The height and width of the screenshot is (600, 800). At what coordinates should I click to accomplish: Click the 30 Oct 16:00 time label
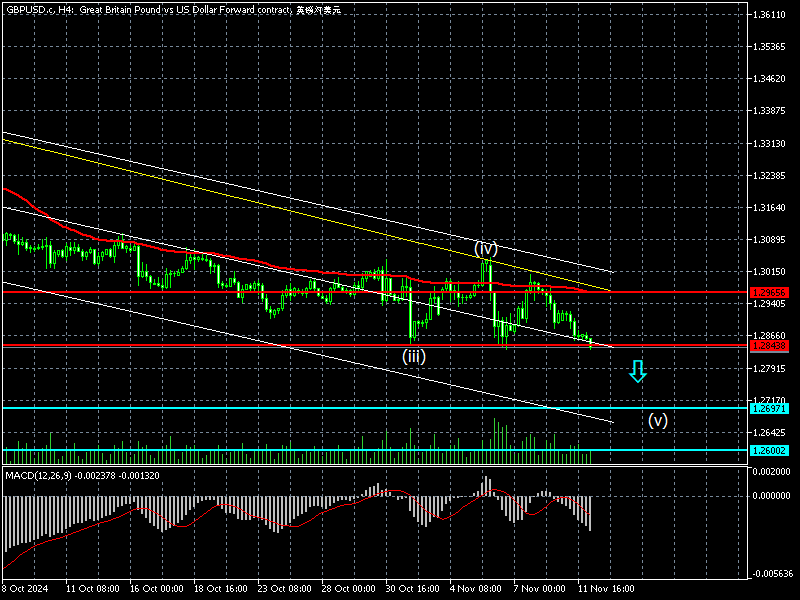coord(412,588)
